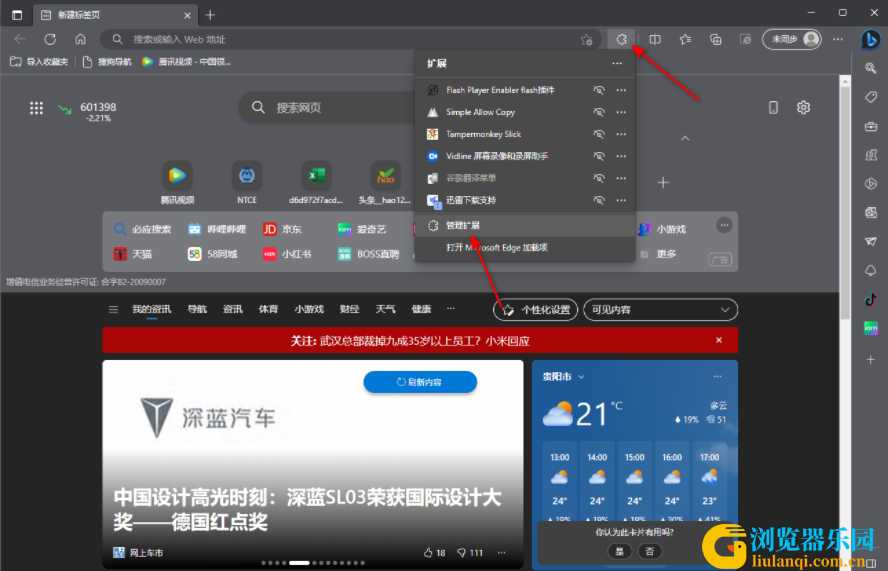Toggle toolbar visibility for Simple Allow Copy

[x=599, y=112]
